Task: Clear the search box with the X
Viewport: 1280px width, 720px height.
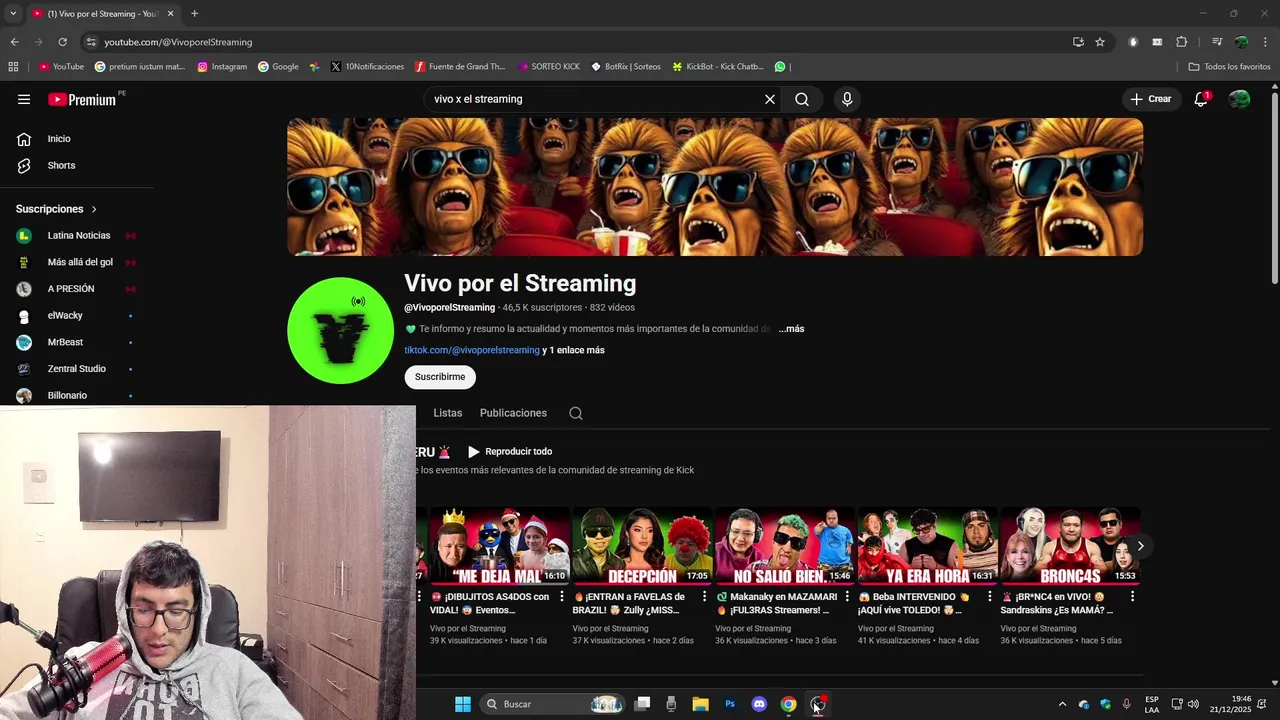Action: (770, 99)
